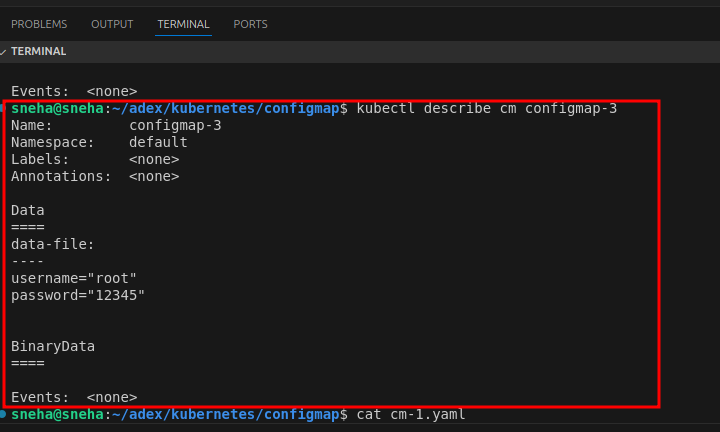Click the Namespace: default output line
This screenshot has height=432, width=720.
click(99, 142)
